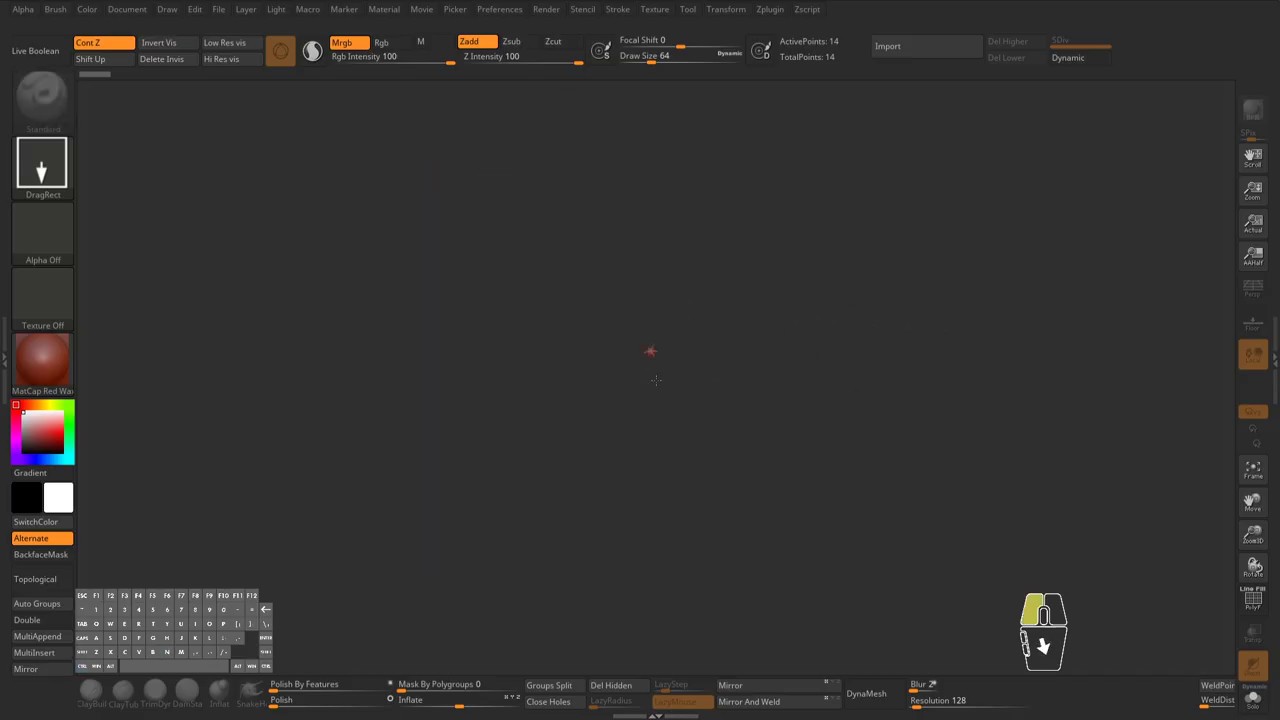Enable the Rgb mode
The image size is (1280, 720).
point(381,43)
